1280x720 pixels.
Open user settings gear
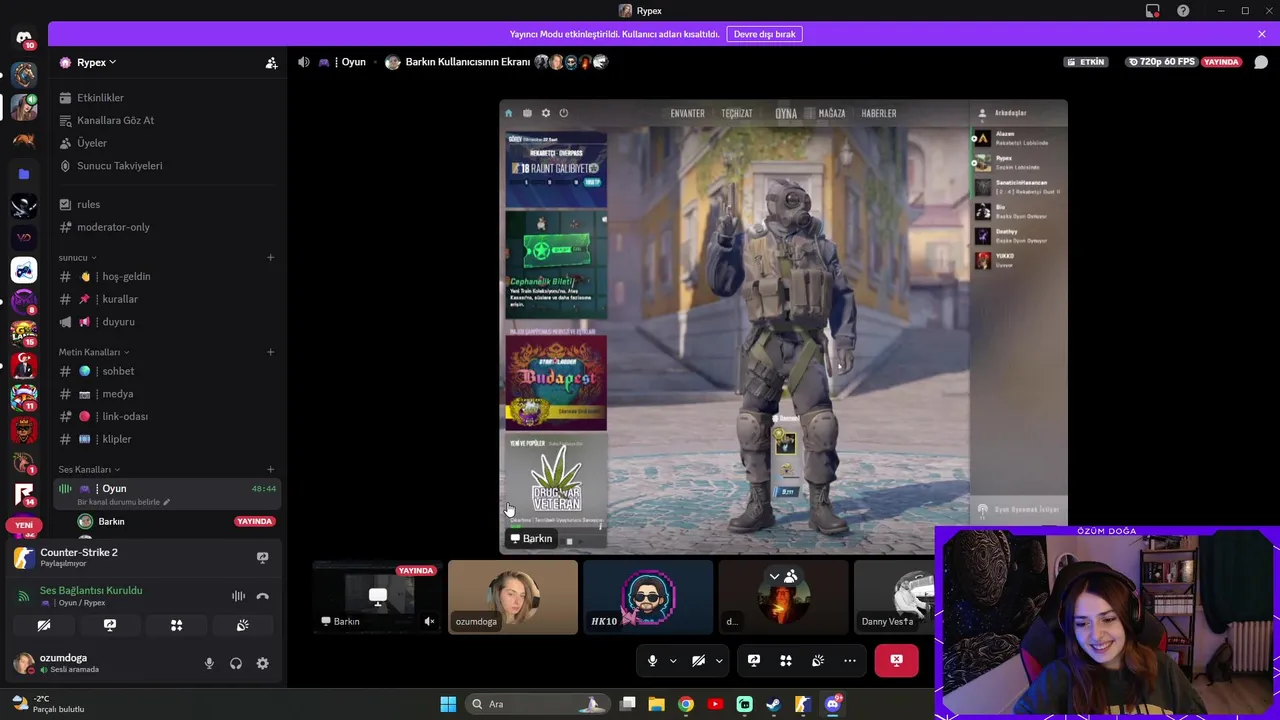pos(262,663)
